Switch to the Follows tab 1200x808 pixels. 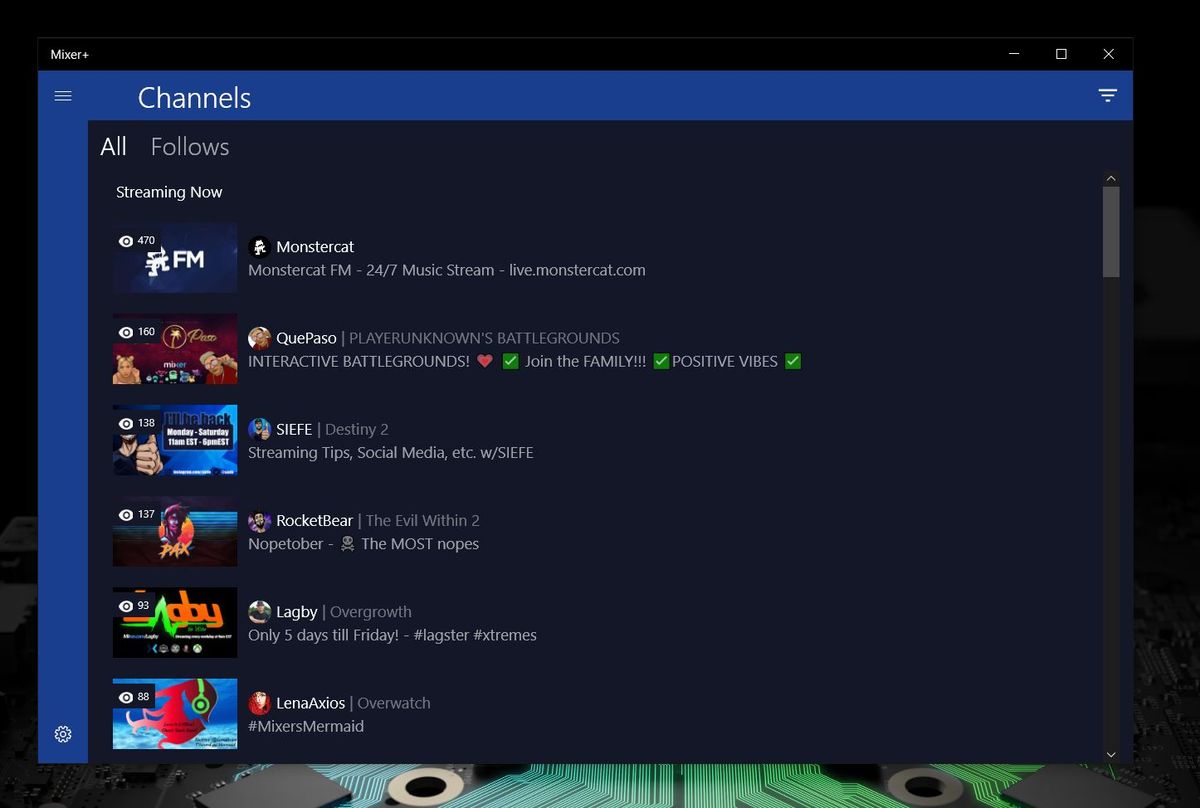[189, 146]
